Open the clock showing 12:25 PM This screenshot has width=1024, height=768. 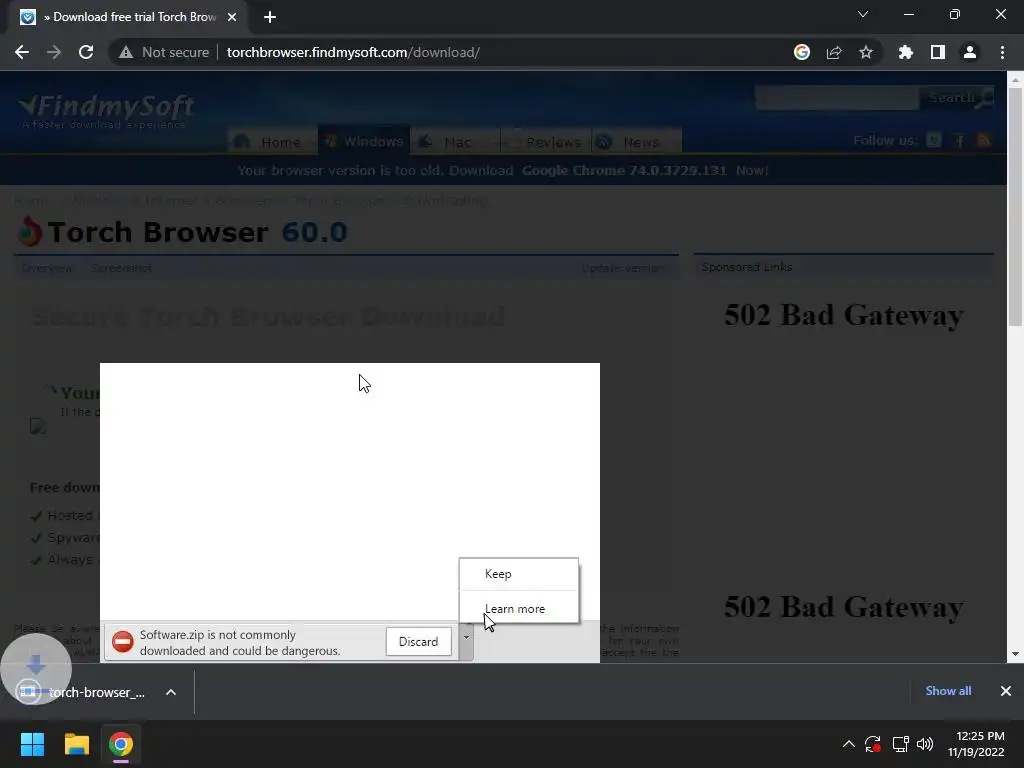976,744
